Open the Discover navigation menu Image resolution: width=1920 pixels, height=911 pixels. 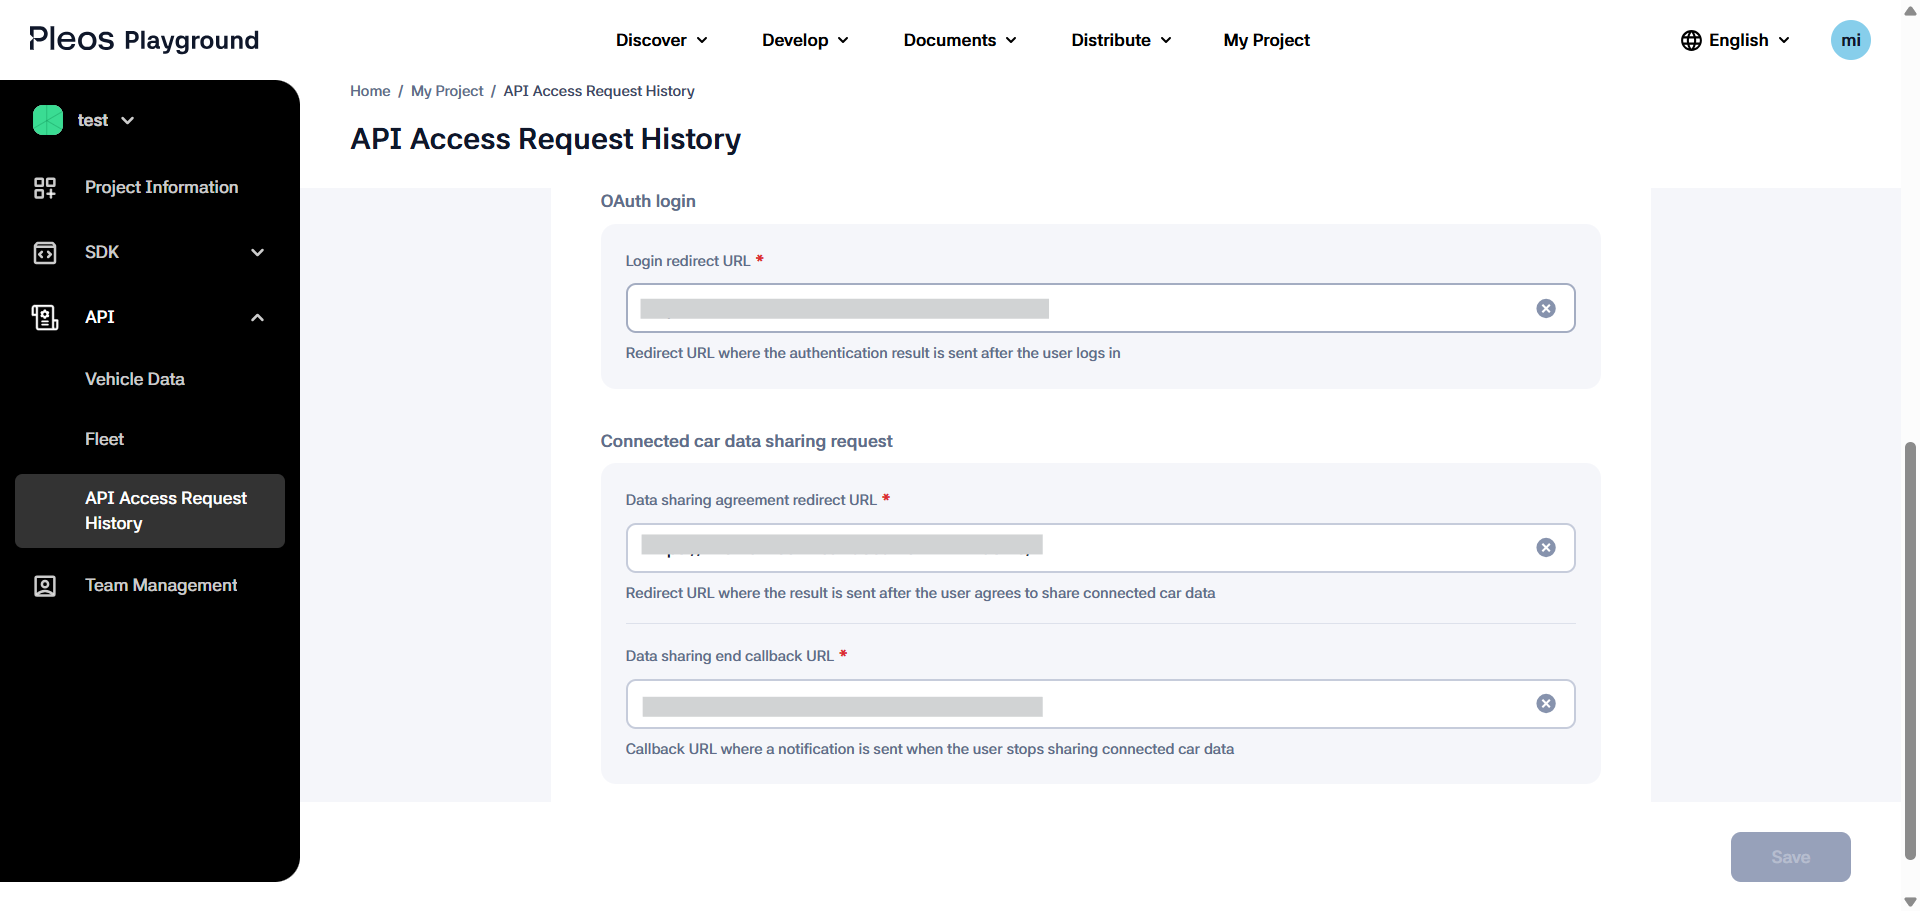point(661,40)
